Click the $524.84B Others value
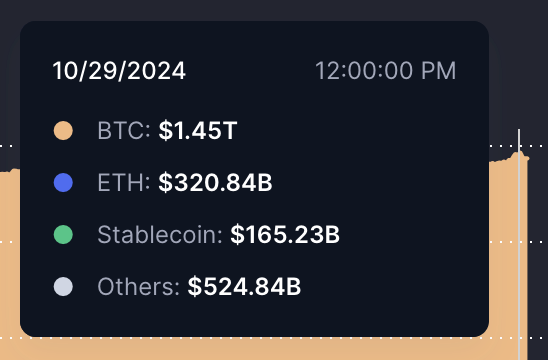Screen dimensions: 548x360 (244, 287)
